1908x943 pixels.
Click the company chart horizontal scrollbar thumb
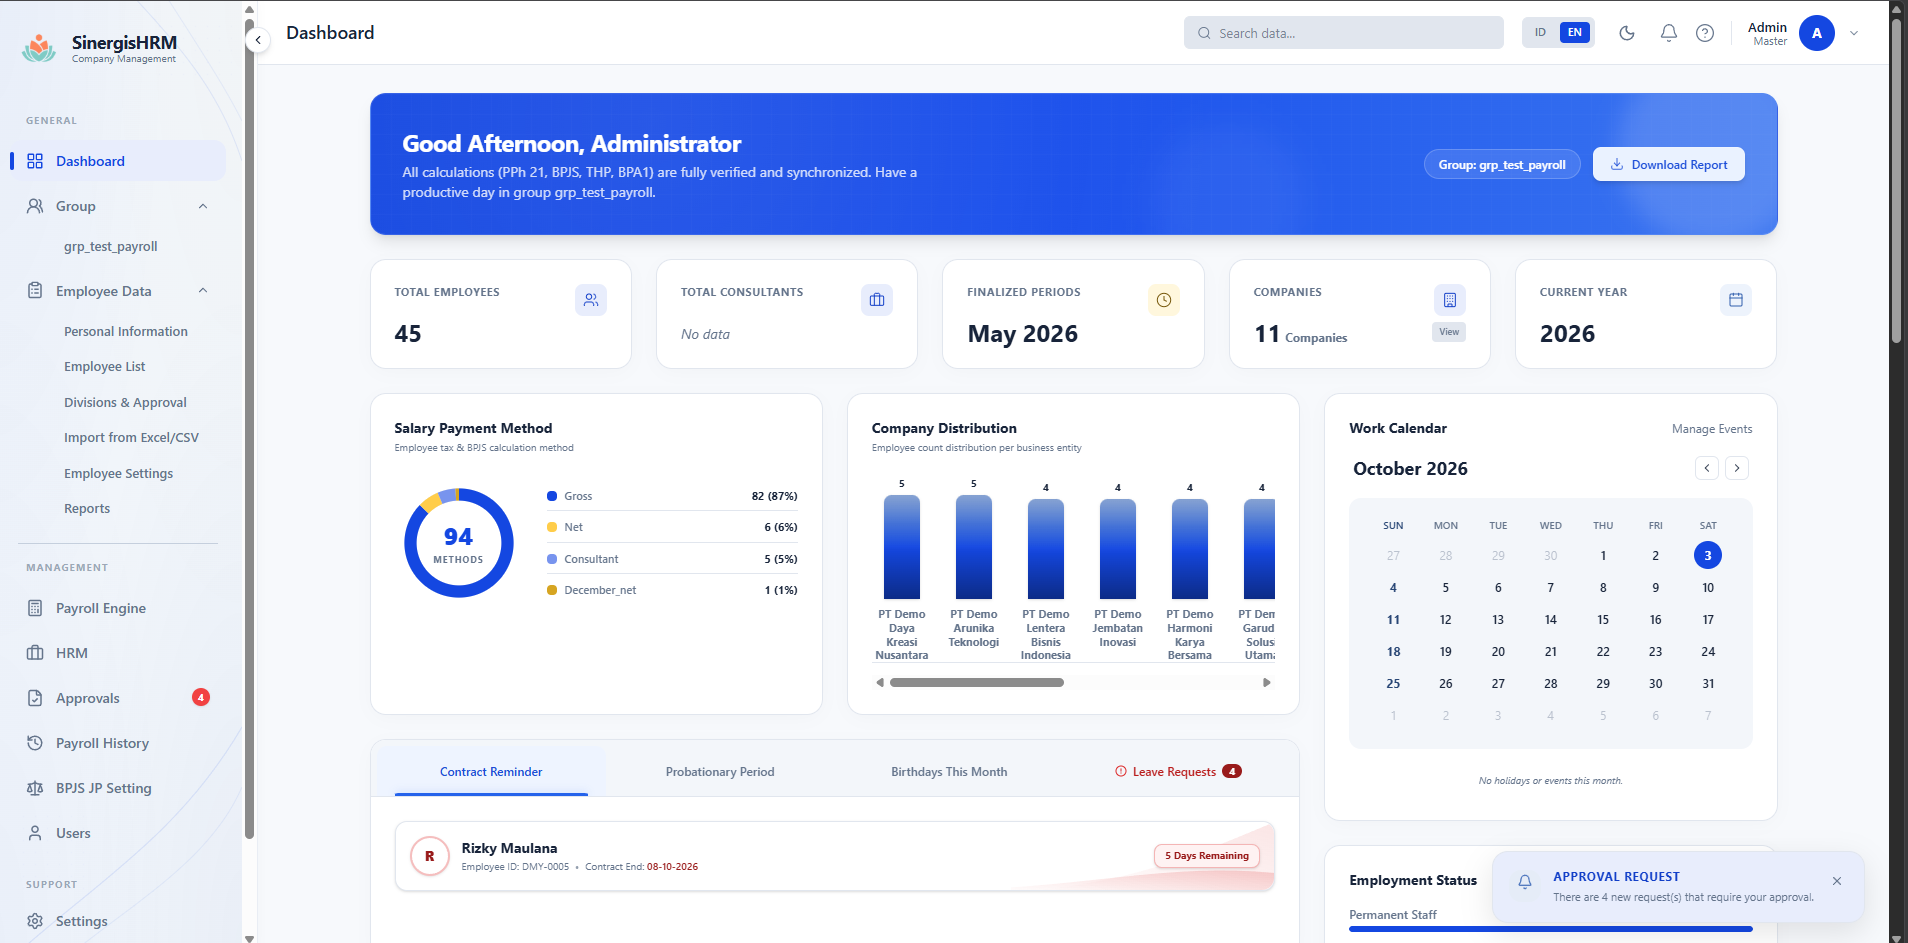tap(977, 683)
